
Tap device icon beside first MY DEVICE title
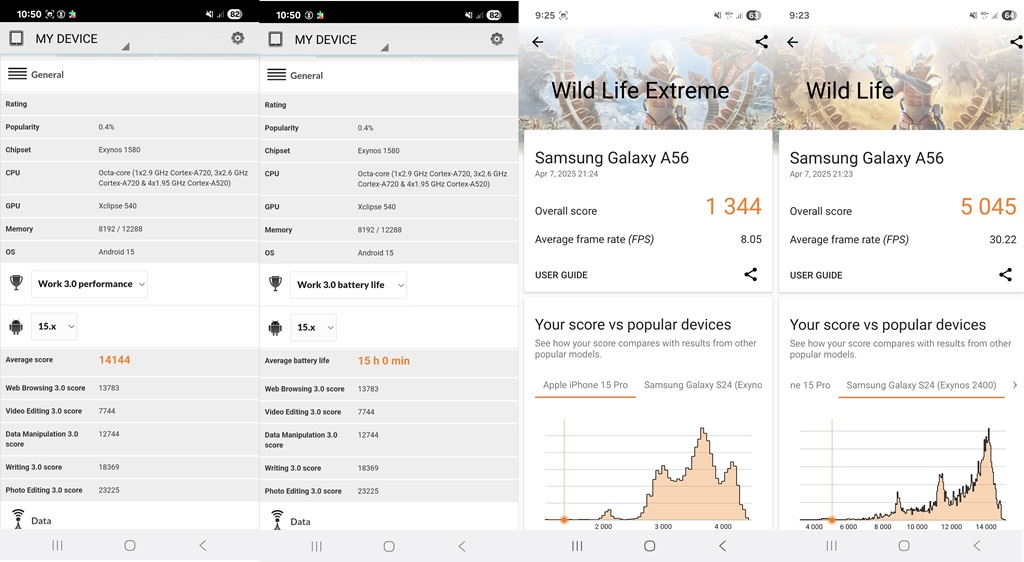(x=16, y=39)
